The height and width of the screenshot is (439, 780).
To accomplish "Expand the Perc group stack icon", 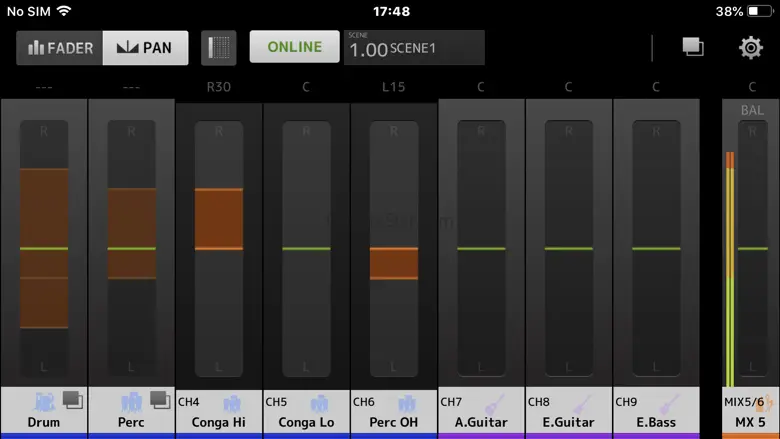I will 160,399.
